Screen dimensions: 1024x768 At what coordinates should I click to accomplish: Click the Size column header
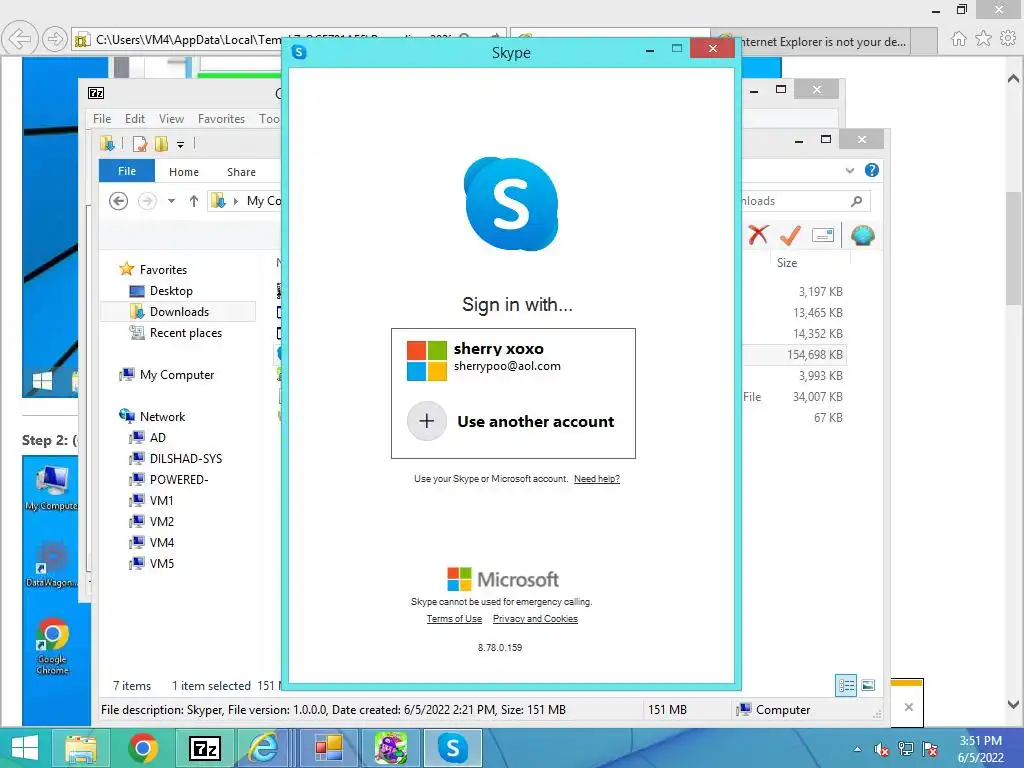787,263
